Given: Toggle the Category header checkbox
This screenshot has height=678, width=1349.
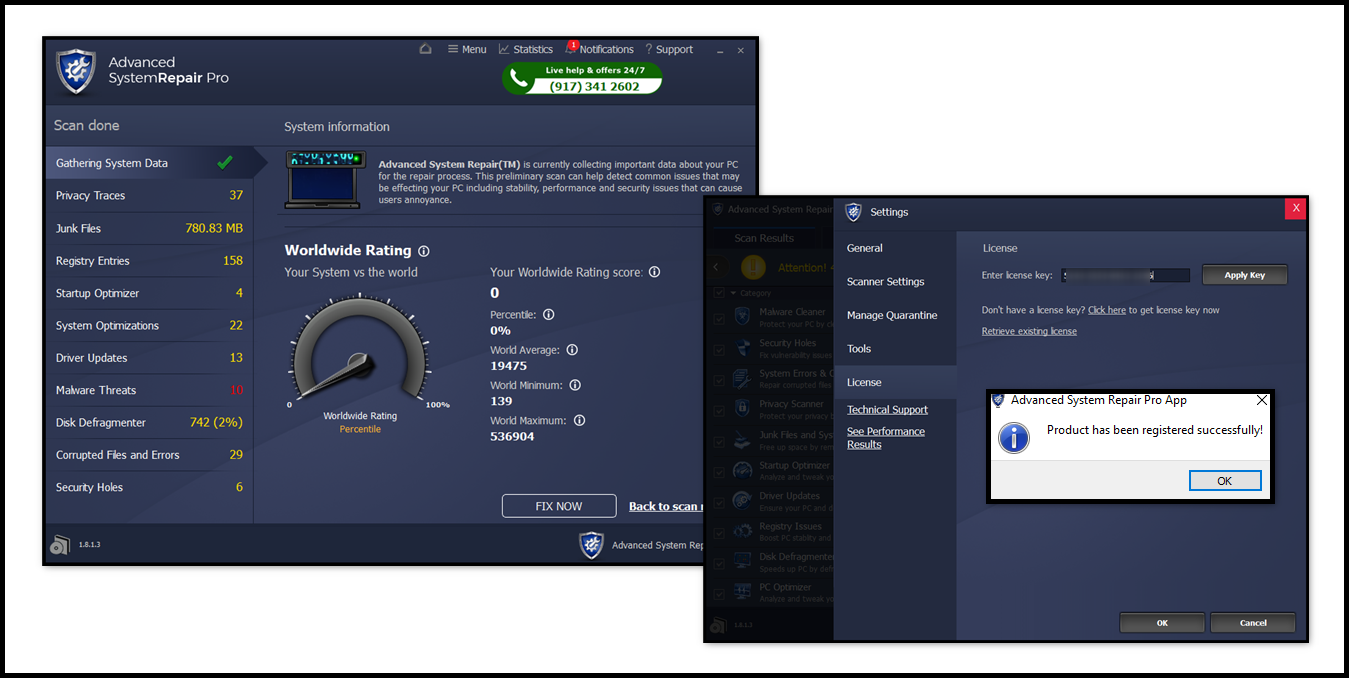Looking at the screenshot, I should tap(720, 293).
